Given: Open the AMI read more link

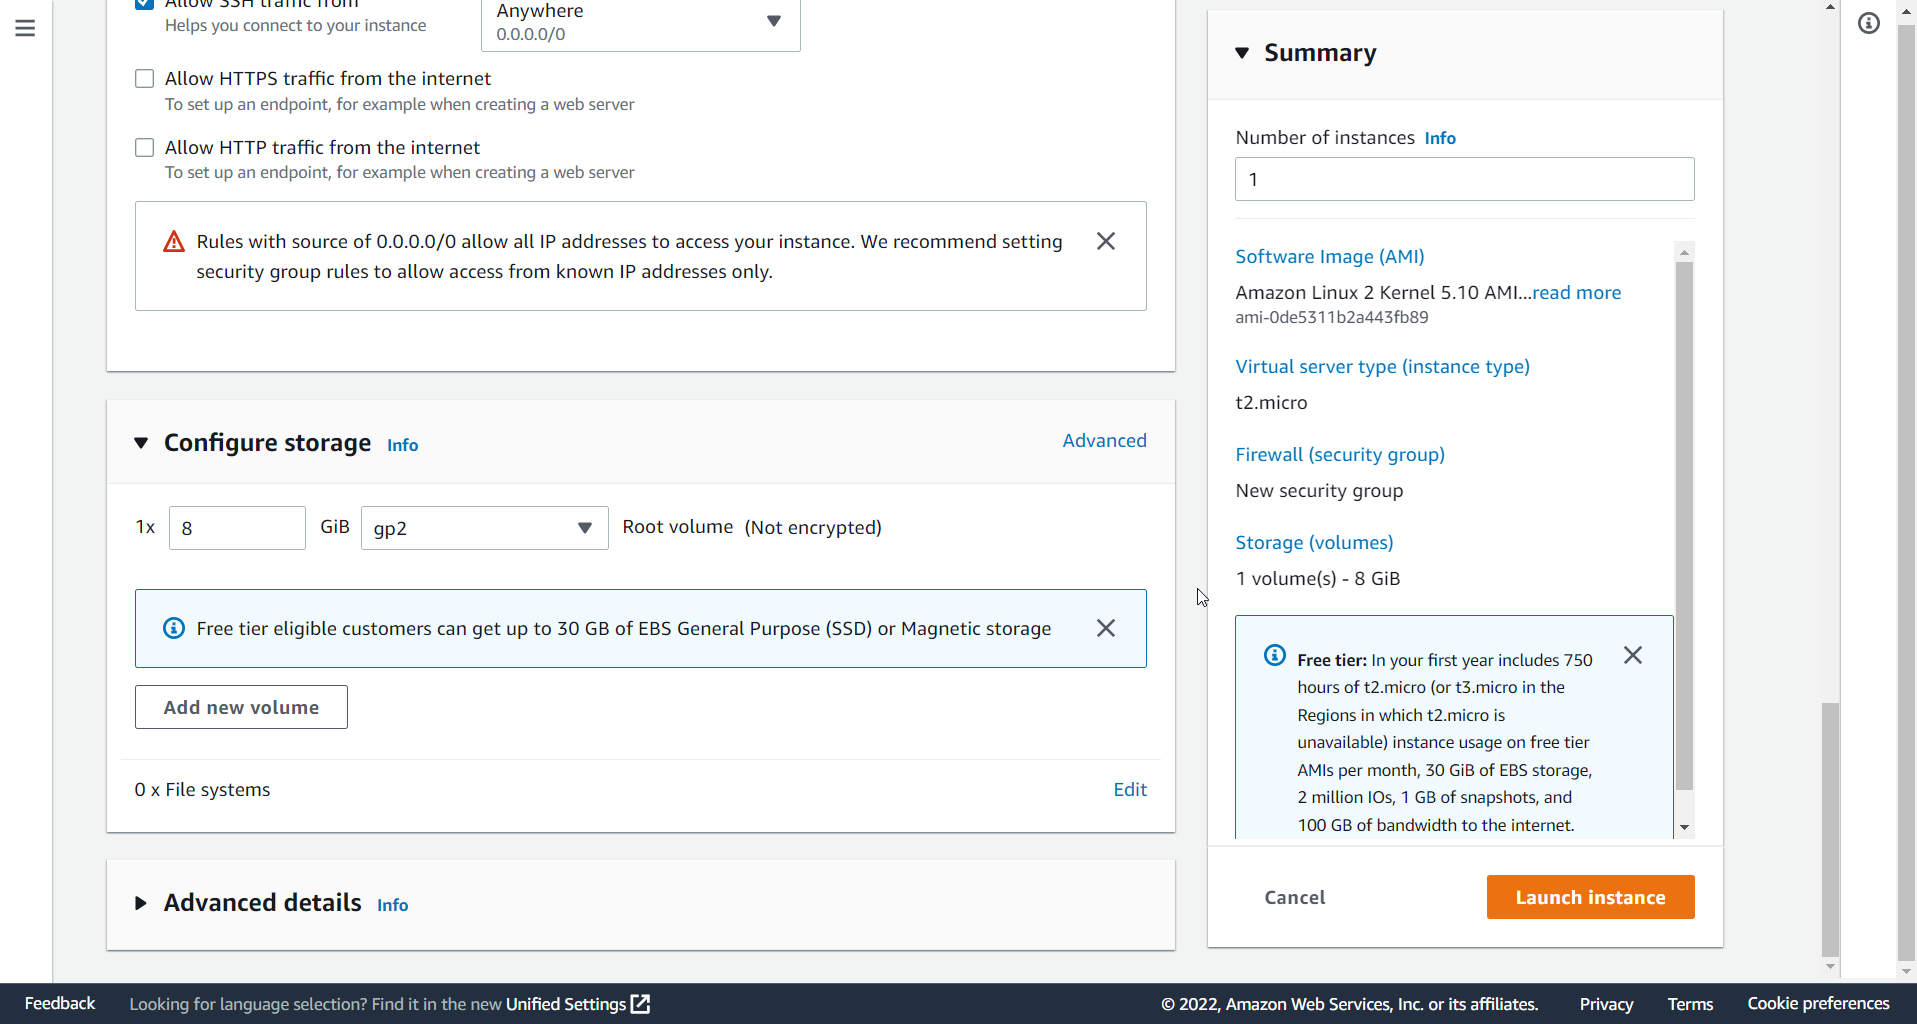Looking at the screenshot, I should 1577,292.
